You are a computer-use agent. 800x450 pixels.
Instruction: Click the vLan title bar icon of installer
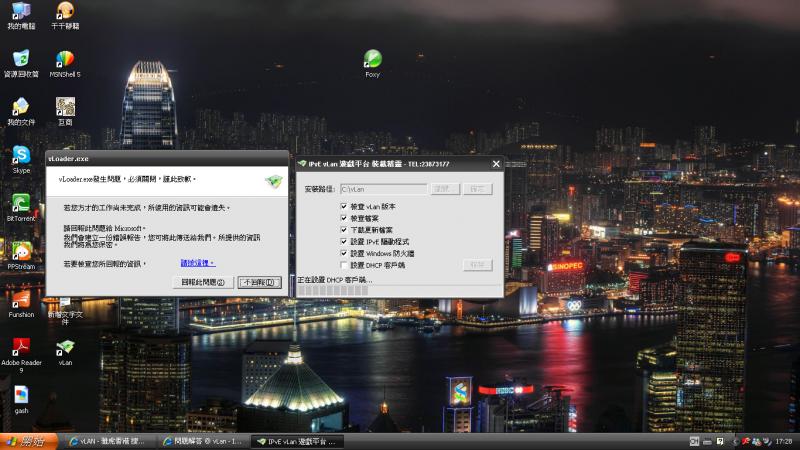(x=302, y=164)
